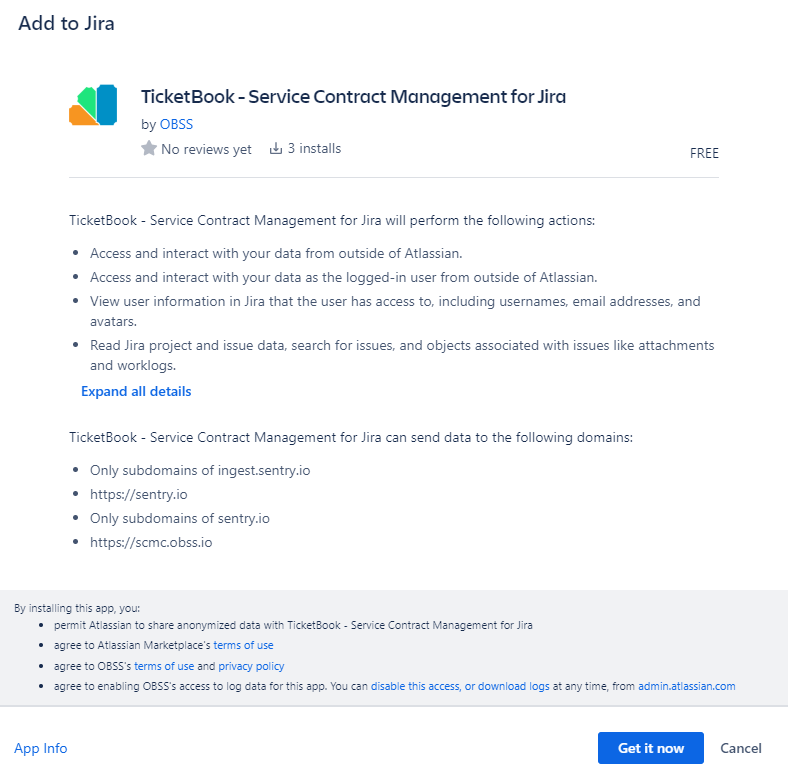The height and width of the screenshot is (777, 788).
Task: Click the FREE price label
Action: click(x=704, y=153)
